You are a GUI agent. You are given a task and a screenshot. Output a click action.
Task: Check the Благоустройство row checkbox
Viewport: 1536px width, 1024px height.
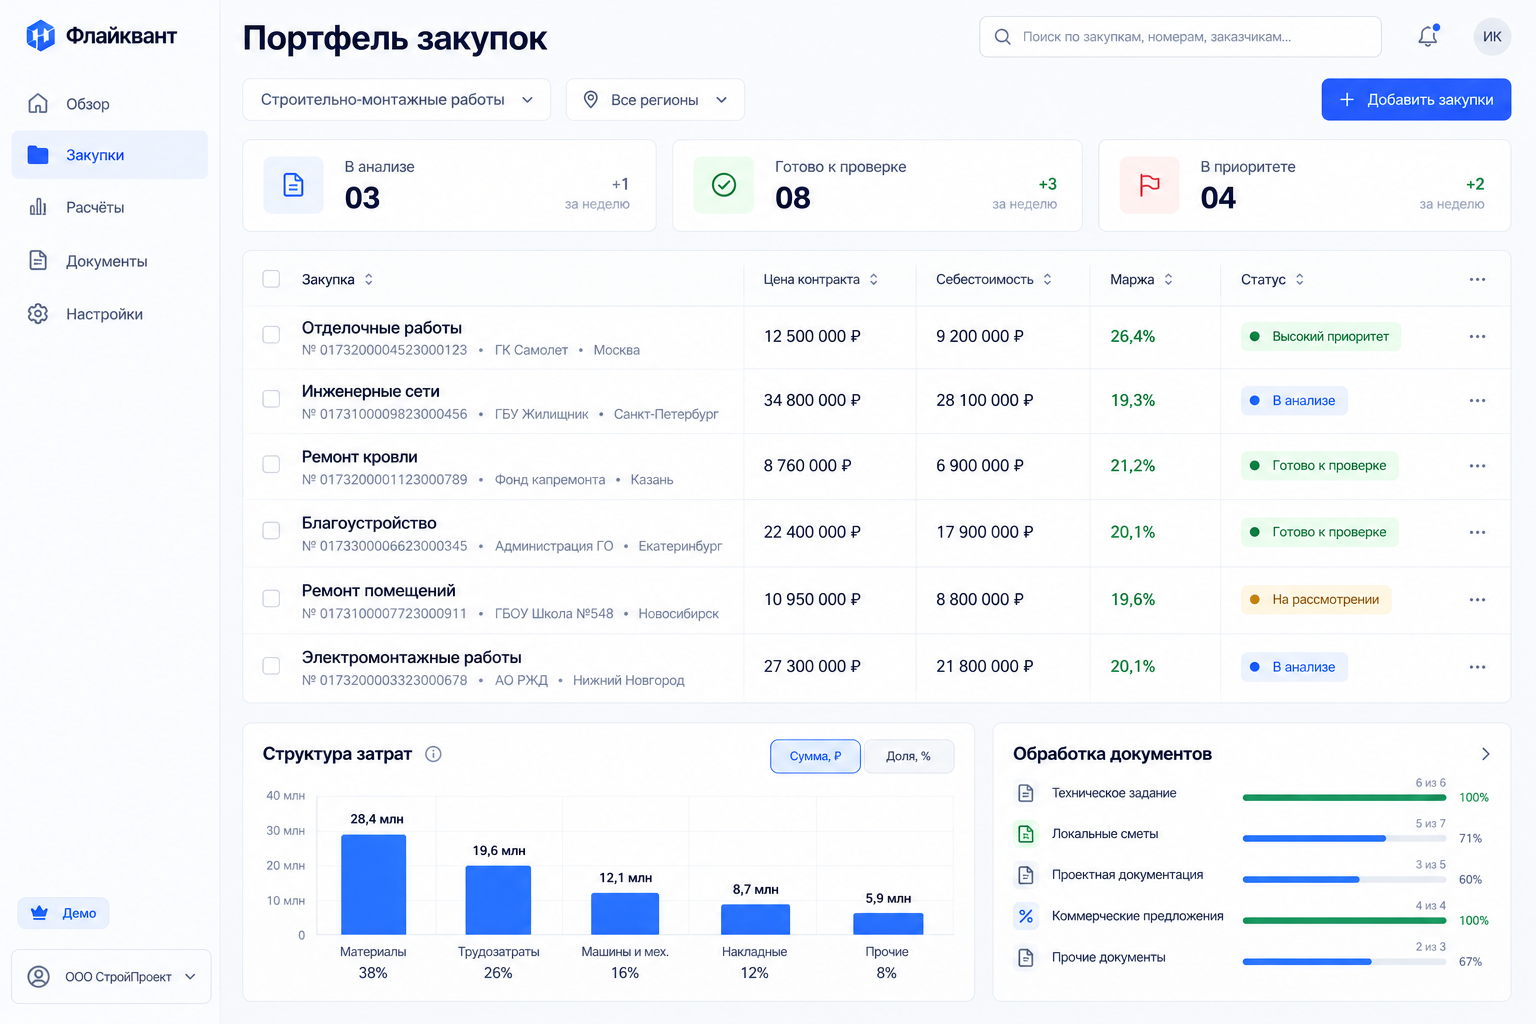(x=271, y=531)
